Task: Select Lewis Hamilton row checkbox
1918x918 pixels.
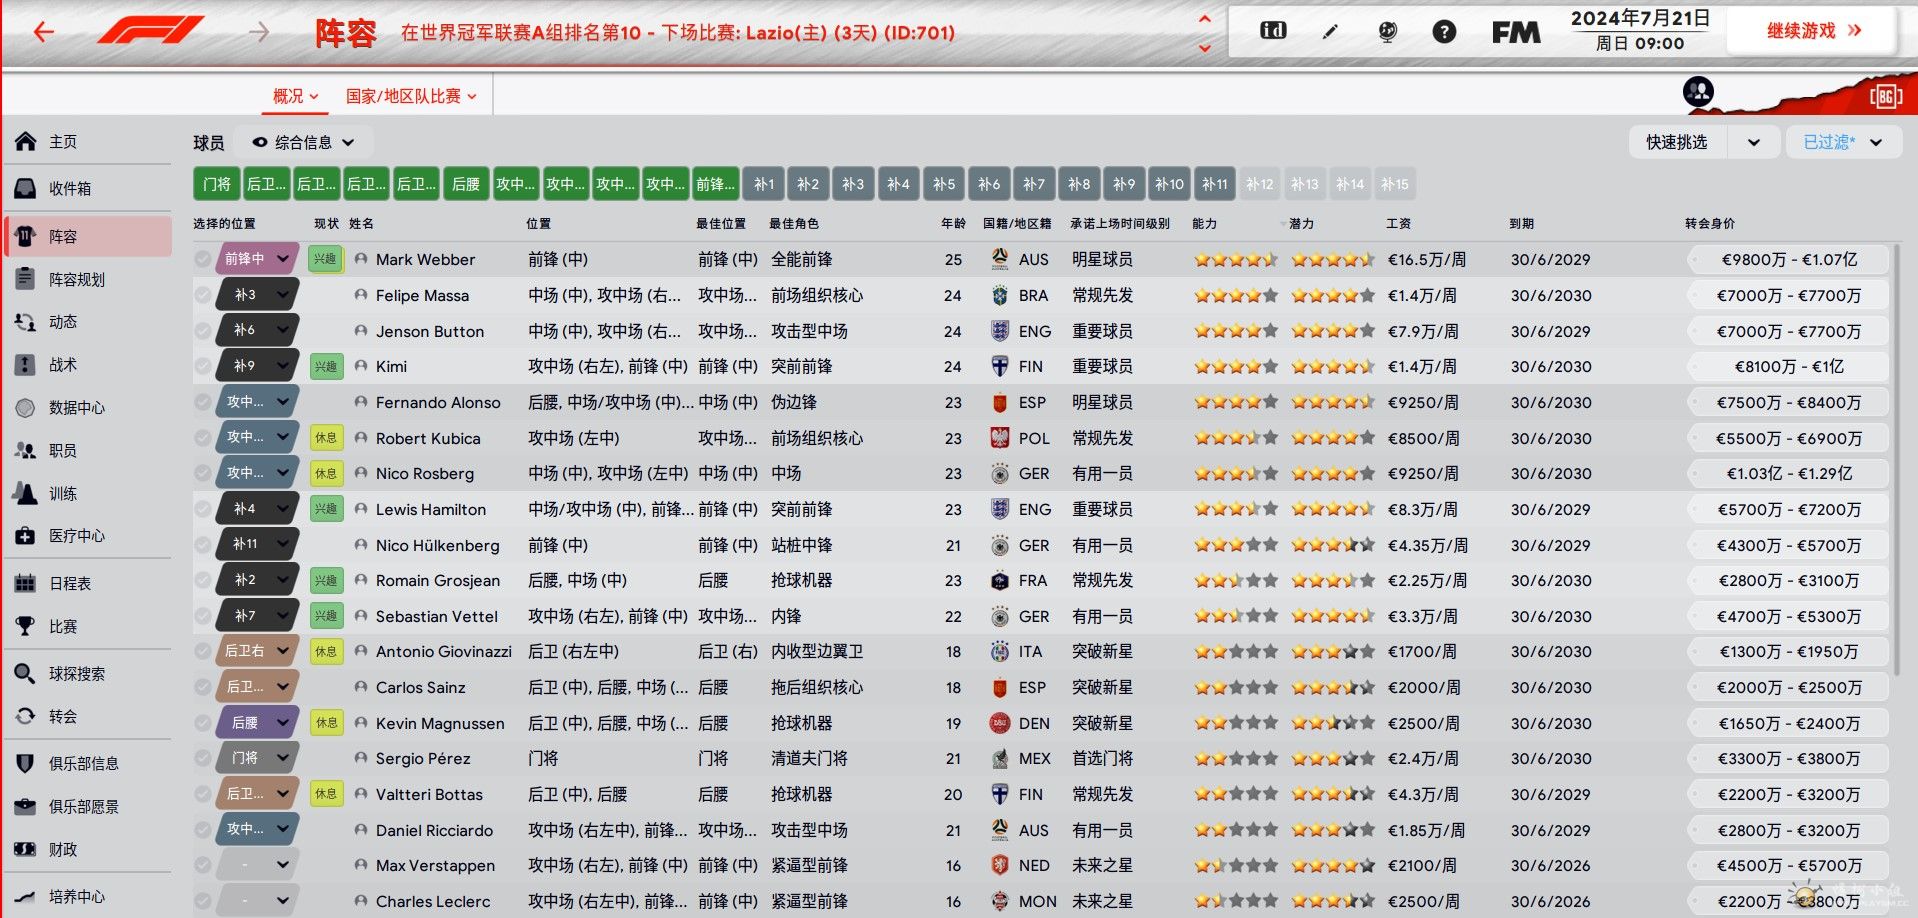Action: coord(203,509)
